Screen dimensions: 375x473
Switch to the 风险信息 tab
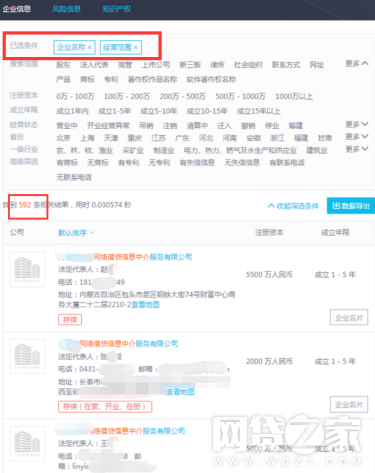(x=66, y=9)
